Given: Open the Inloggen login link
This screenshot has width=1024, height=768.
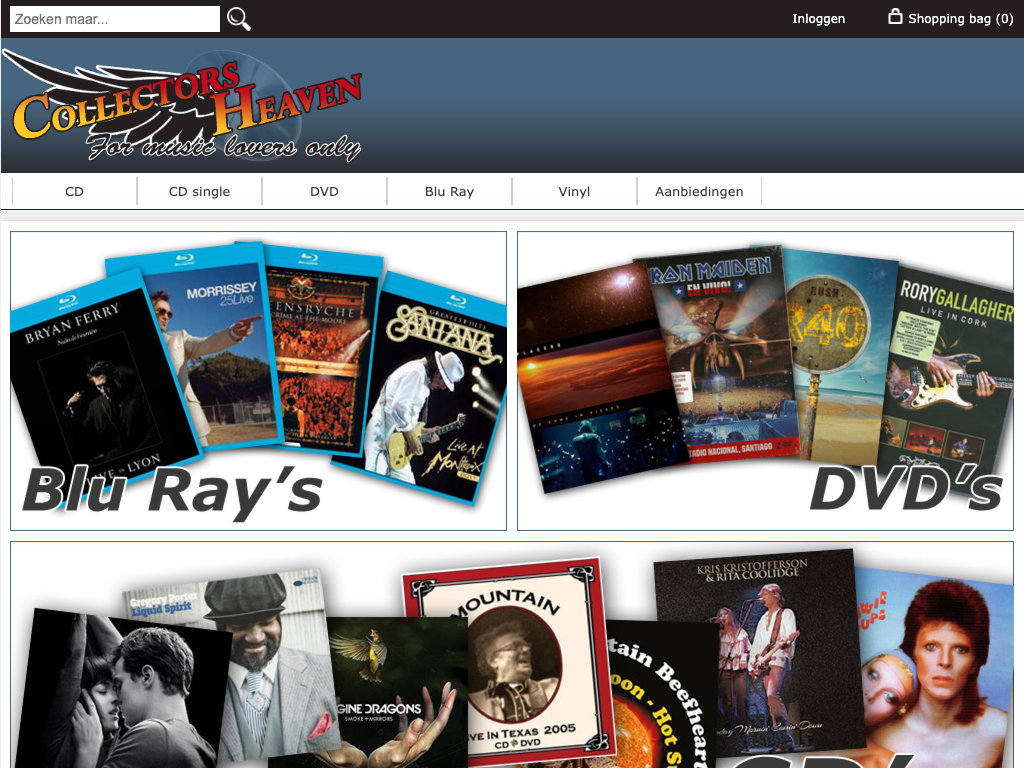Looking at the screenshot, I should click(818, 19).
